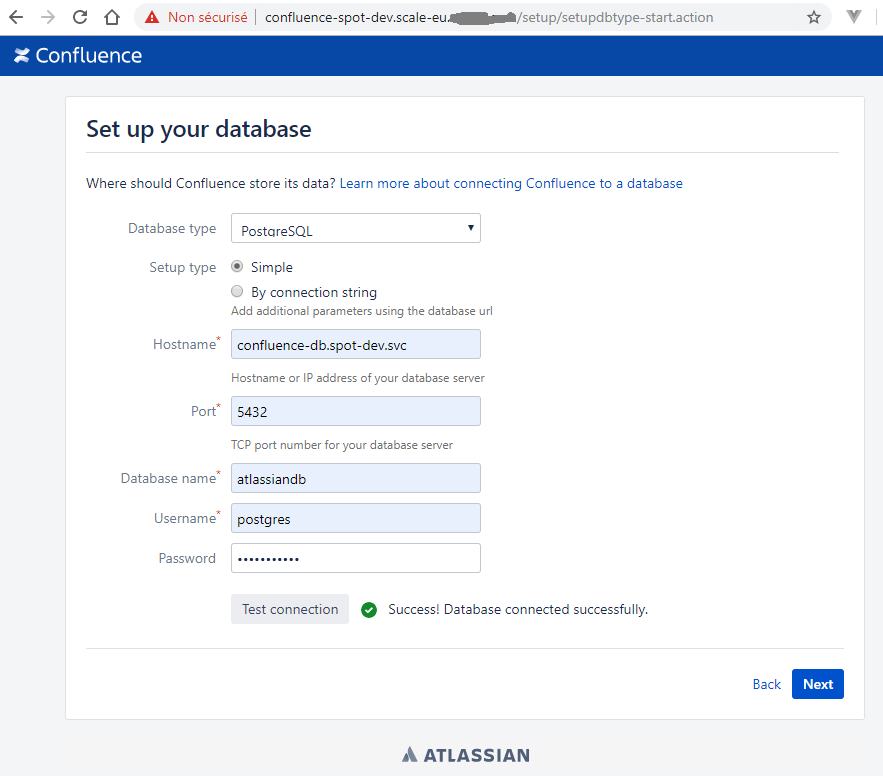Reload the page with the refresh icon

click(x=80, y=17)
